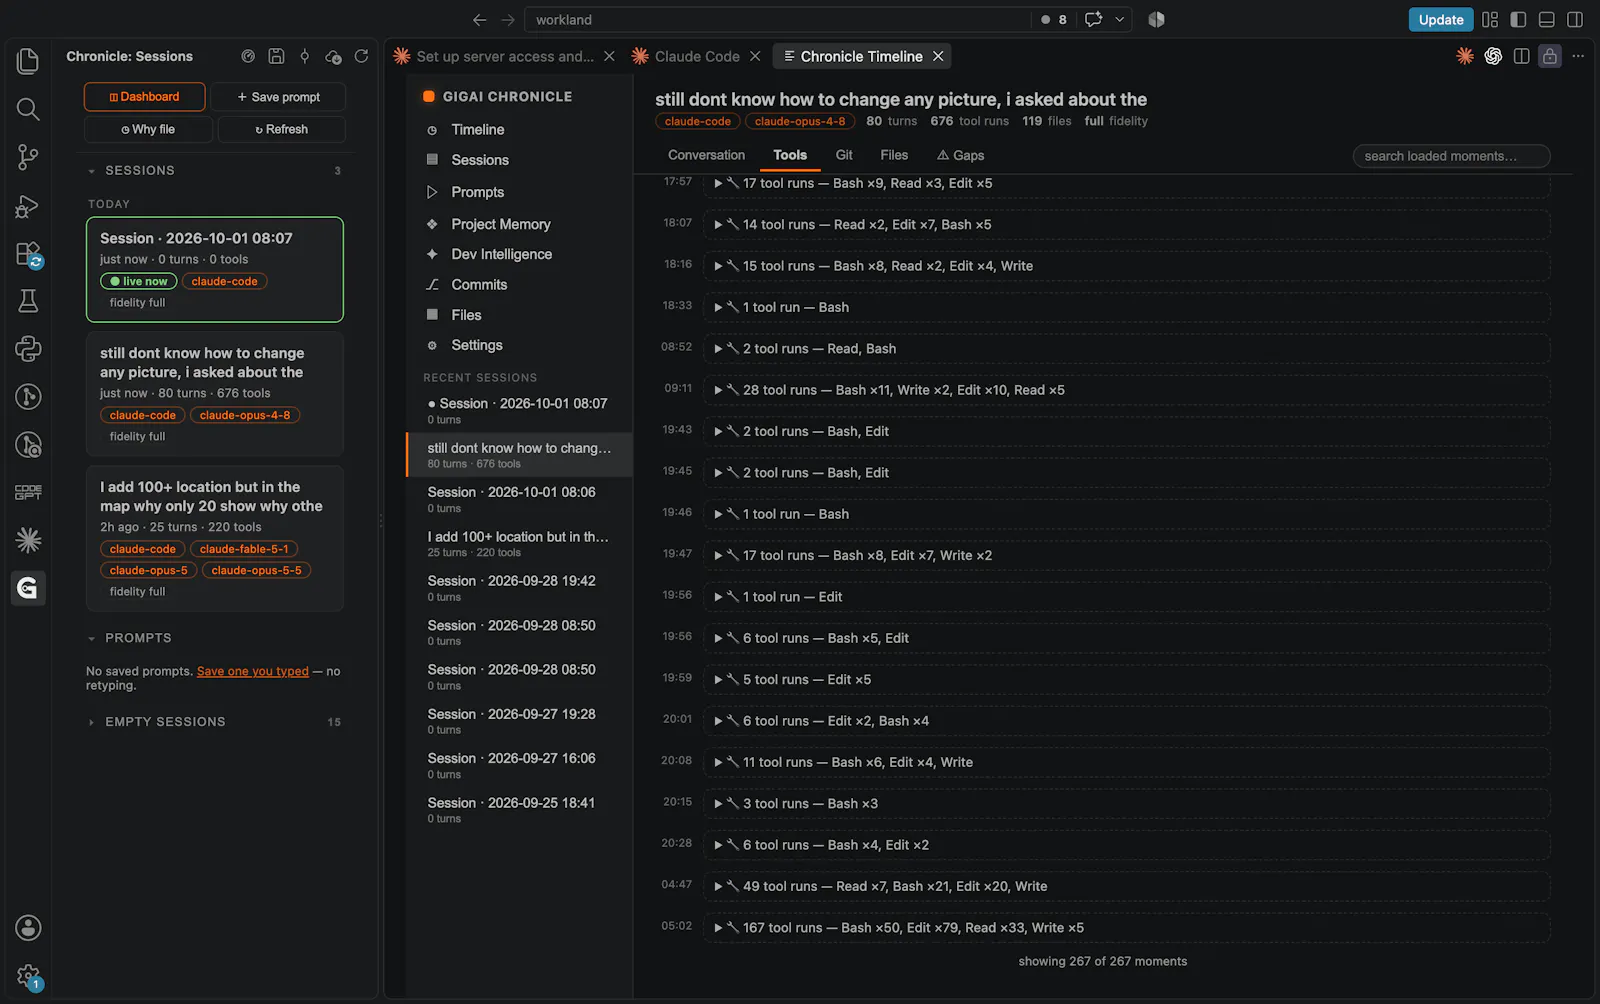The width and height of the screenshot is (1600, 1004).
Task: Toggle the primary side bar layout button
Action: click(x=1518, y=19)
